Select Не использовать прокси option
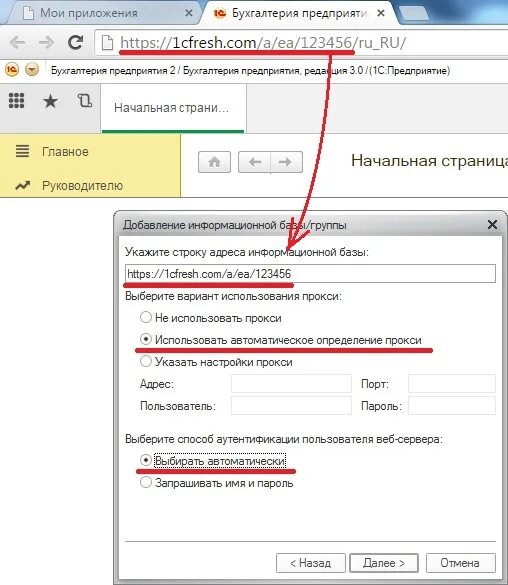The height and width of the screenshot is (585, 508). pyautogui.click(x=211, y=318)
